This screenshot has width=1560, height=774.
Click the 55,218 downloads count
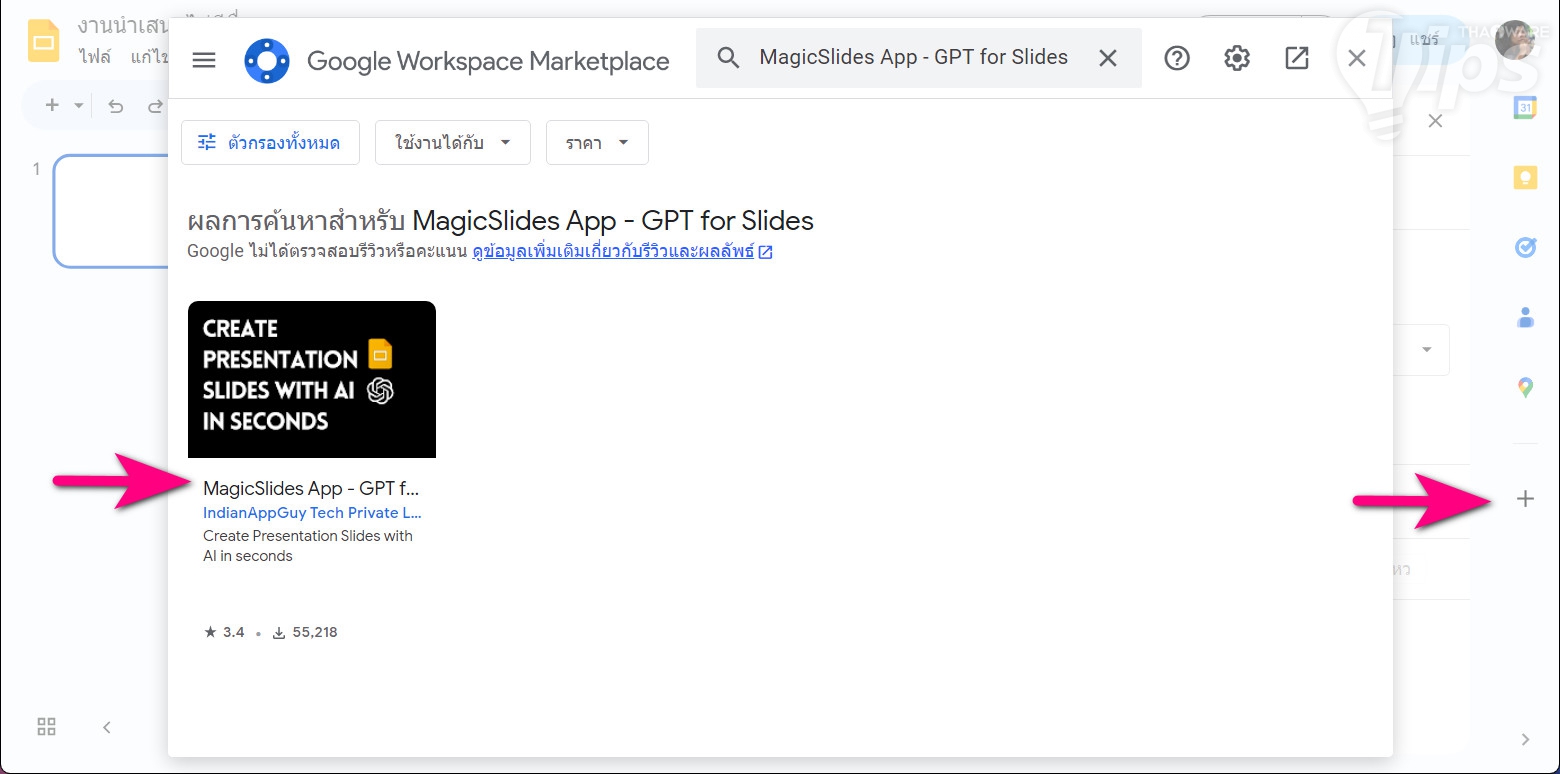tap(305, 632)
